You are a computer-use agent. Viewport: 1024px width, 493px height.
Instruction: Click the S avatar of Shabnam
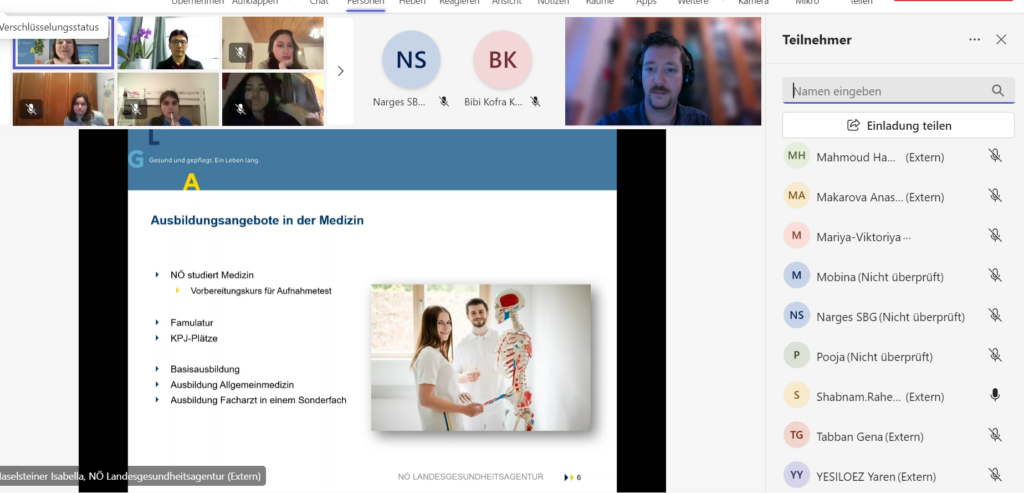[797, 395]
